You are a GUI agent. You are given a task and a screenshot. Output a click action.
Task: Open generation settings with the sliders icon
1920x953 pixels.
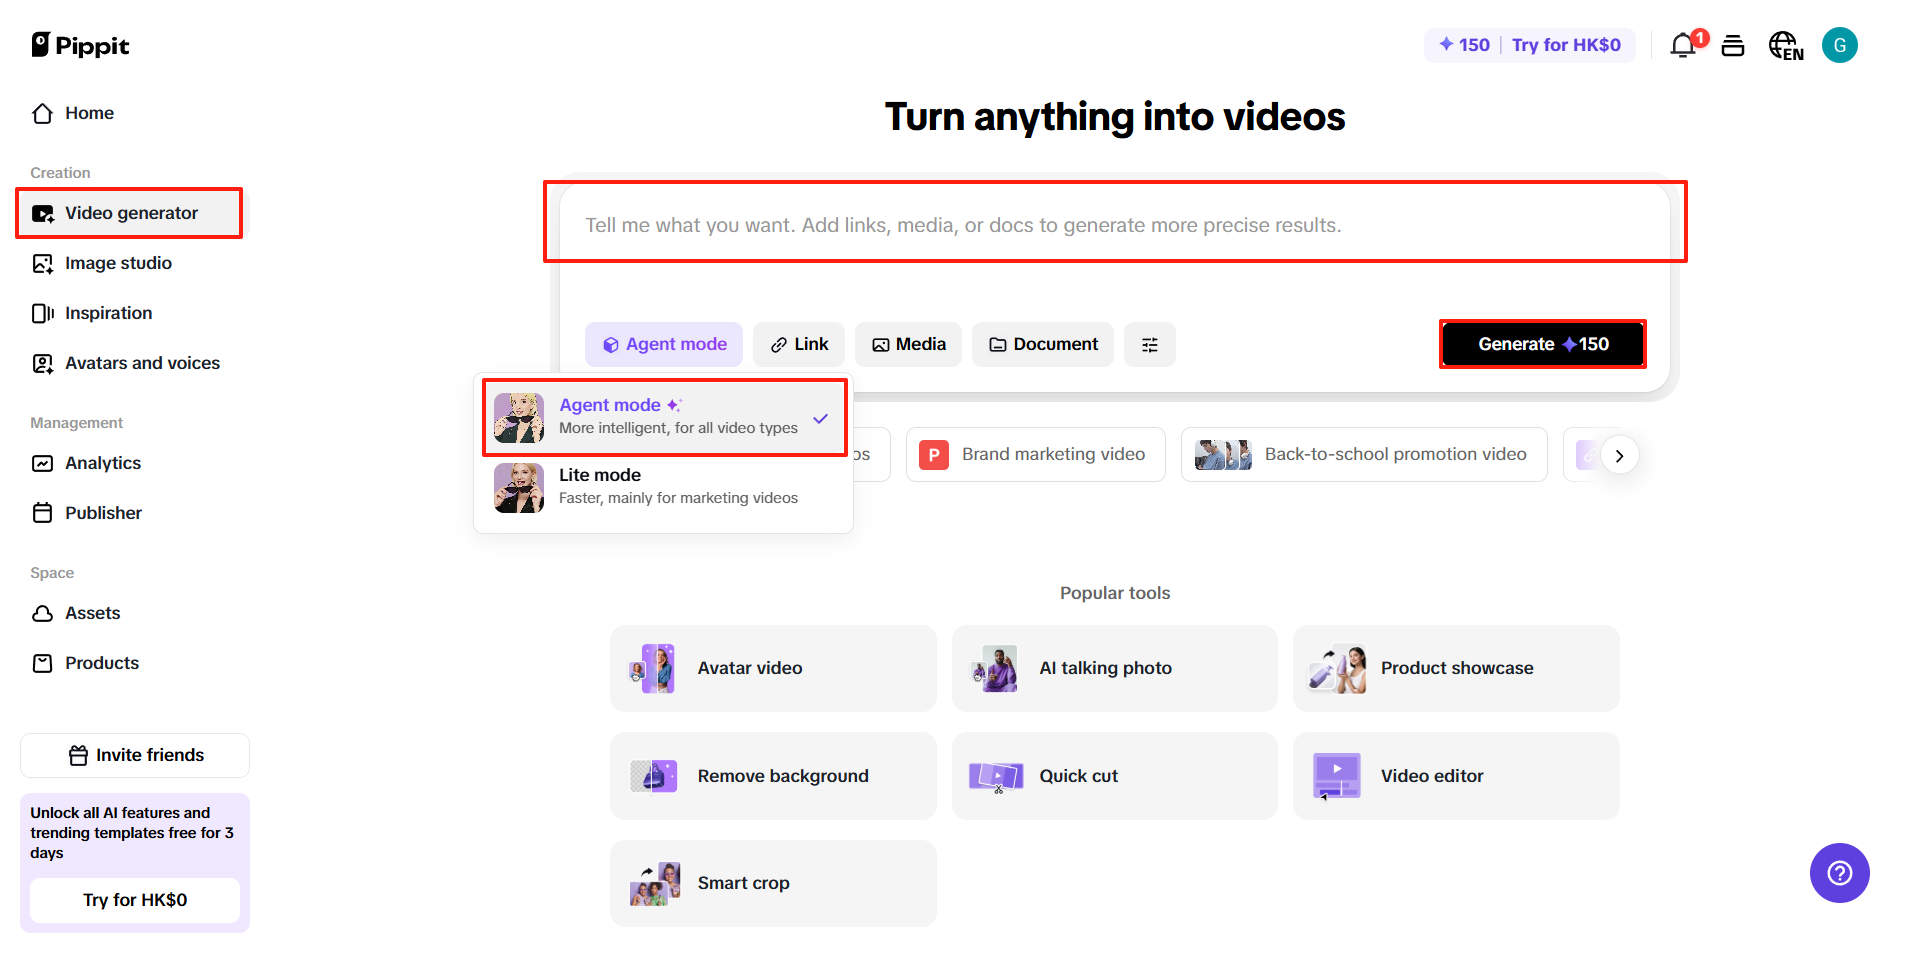1149,344
